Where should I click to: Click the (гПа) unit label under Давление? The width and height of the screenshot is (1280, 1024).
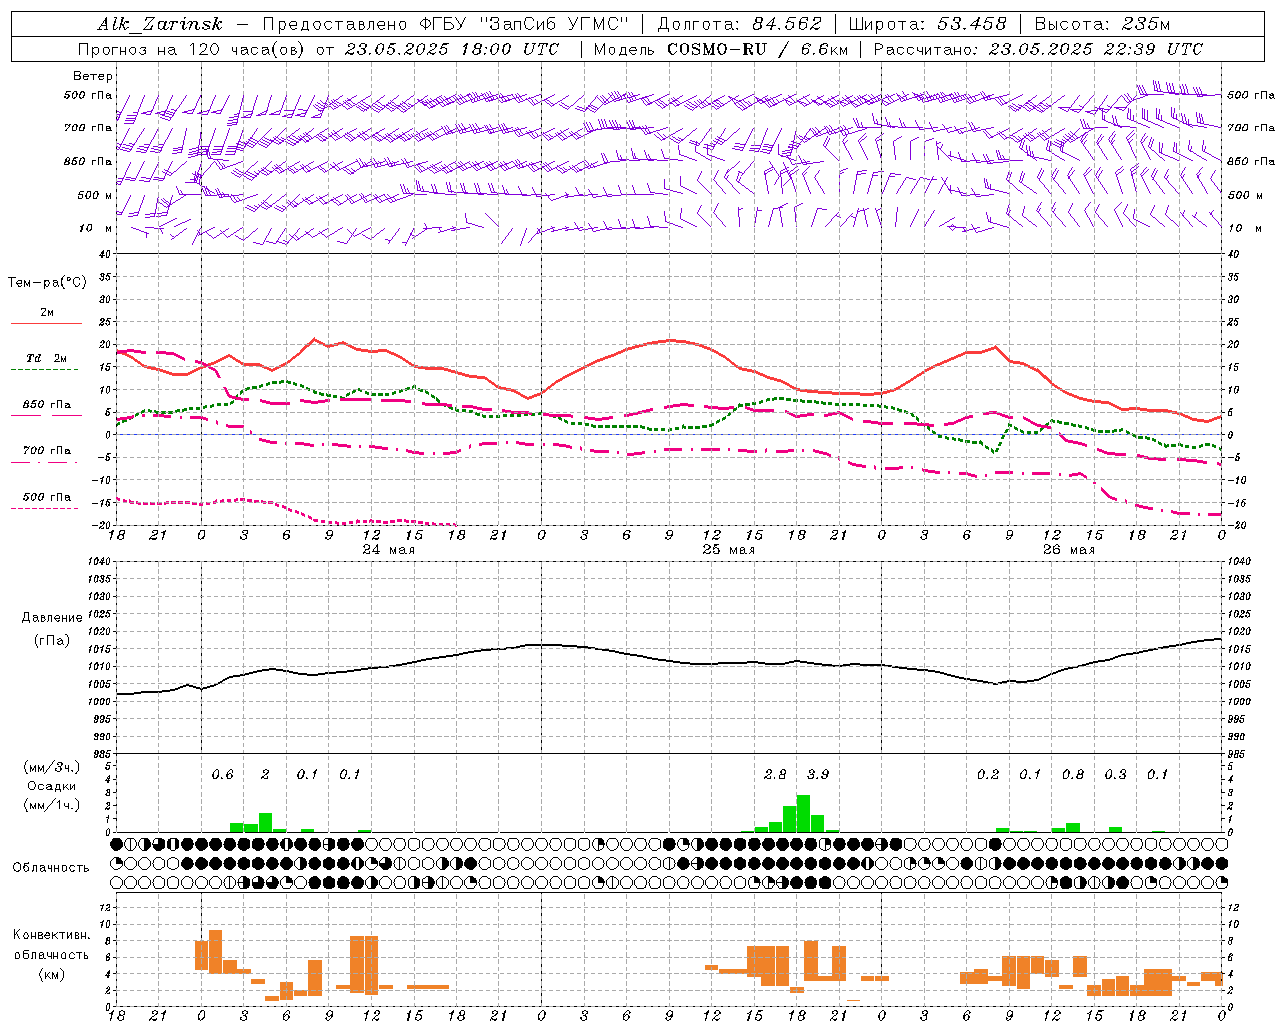click(x=52, y=640)
